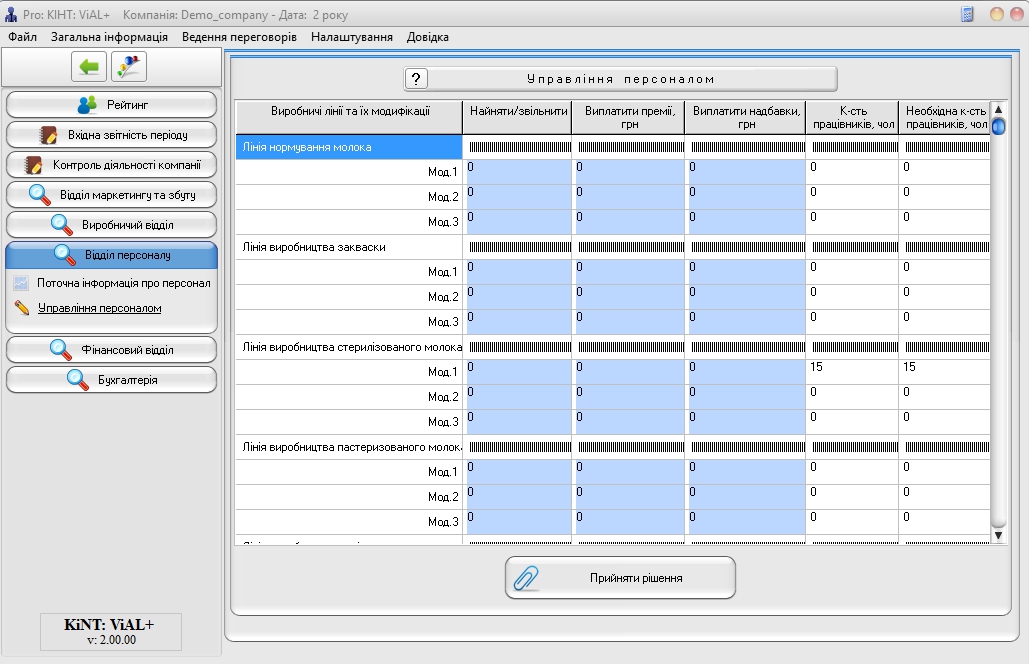Open the calculator icon in title bar

(x=967, y=14)
